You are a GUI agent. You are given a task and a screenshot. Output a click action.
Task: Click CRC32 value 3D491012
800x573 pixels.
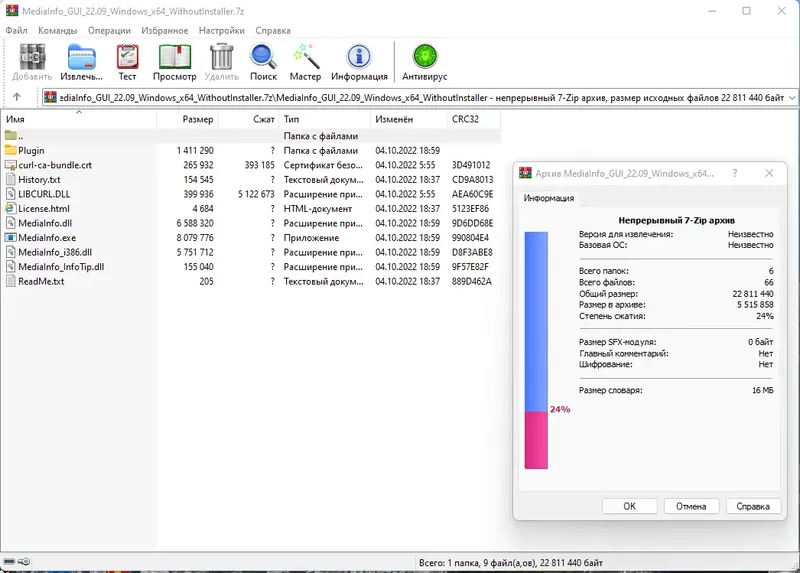click(x=471, y=165)
